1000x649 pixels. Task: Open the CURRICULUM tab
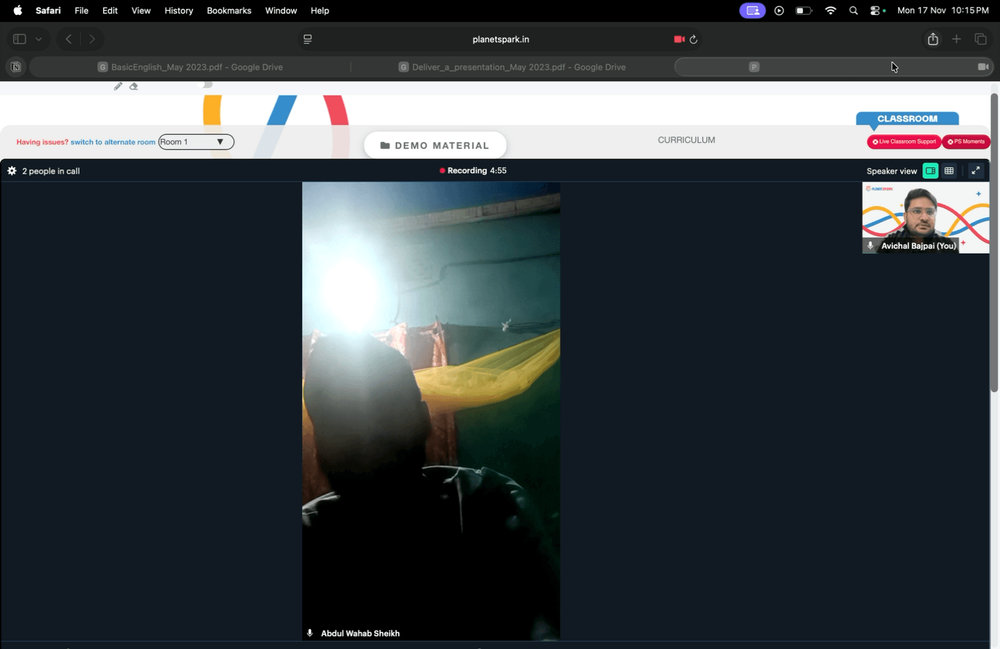click(686, 140)
